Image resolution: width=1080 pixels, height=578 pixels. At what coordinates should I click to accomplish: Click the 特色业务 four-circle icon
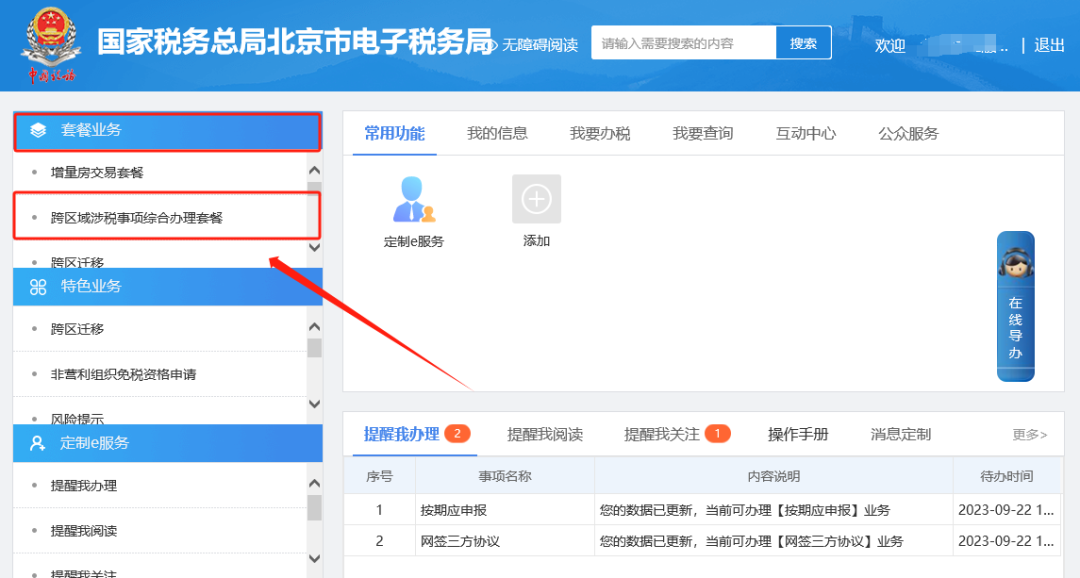(x=38, y=286)
